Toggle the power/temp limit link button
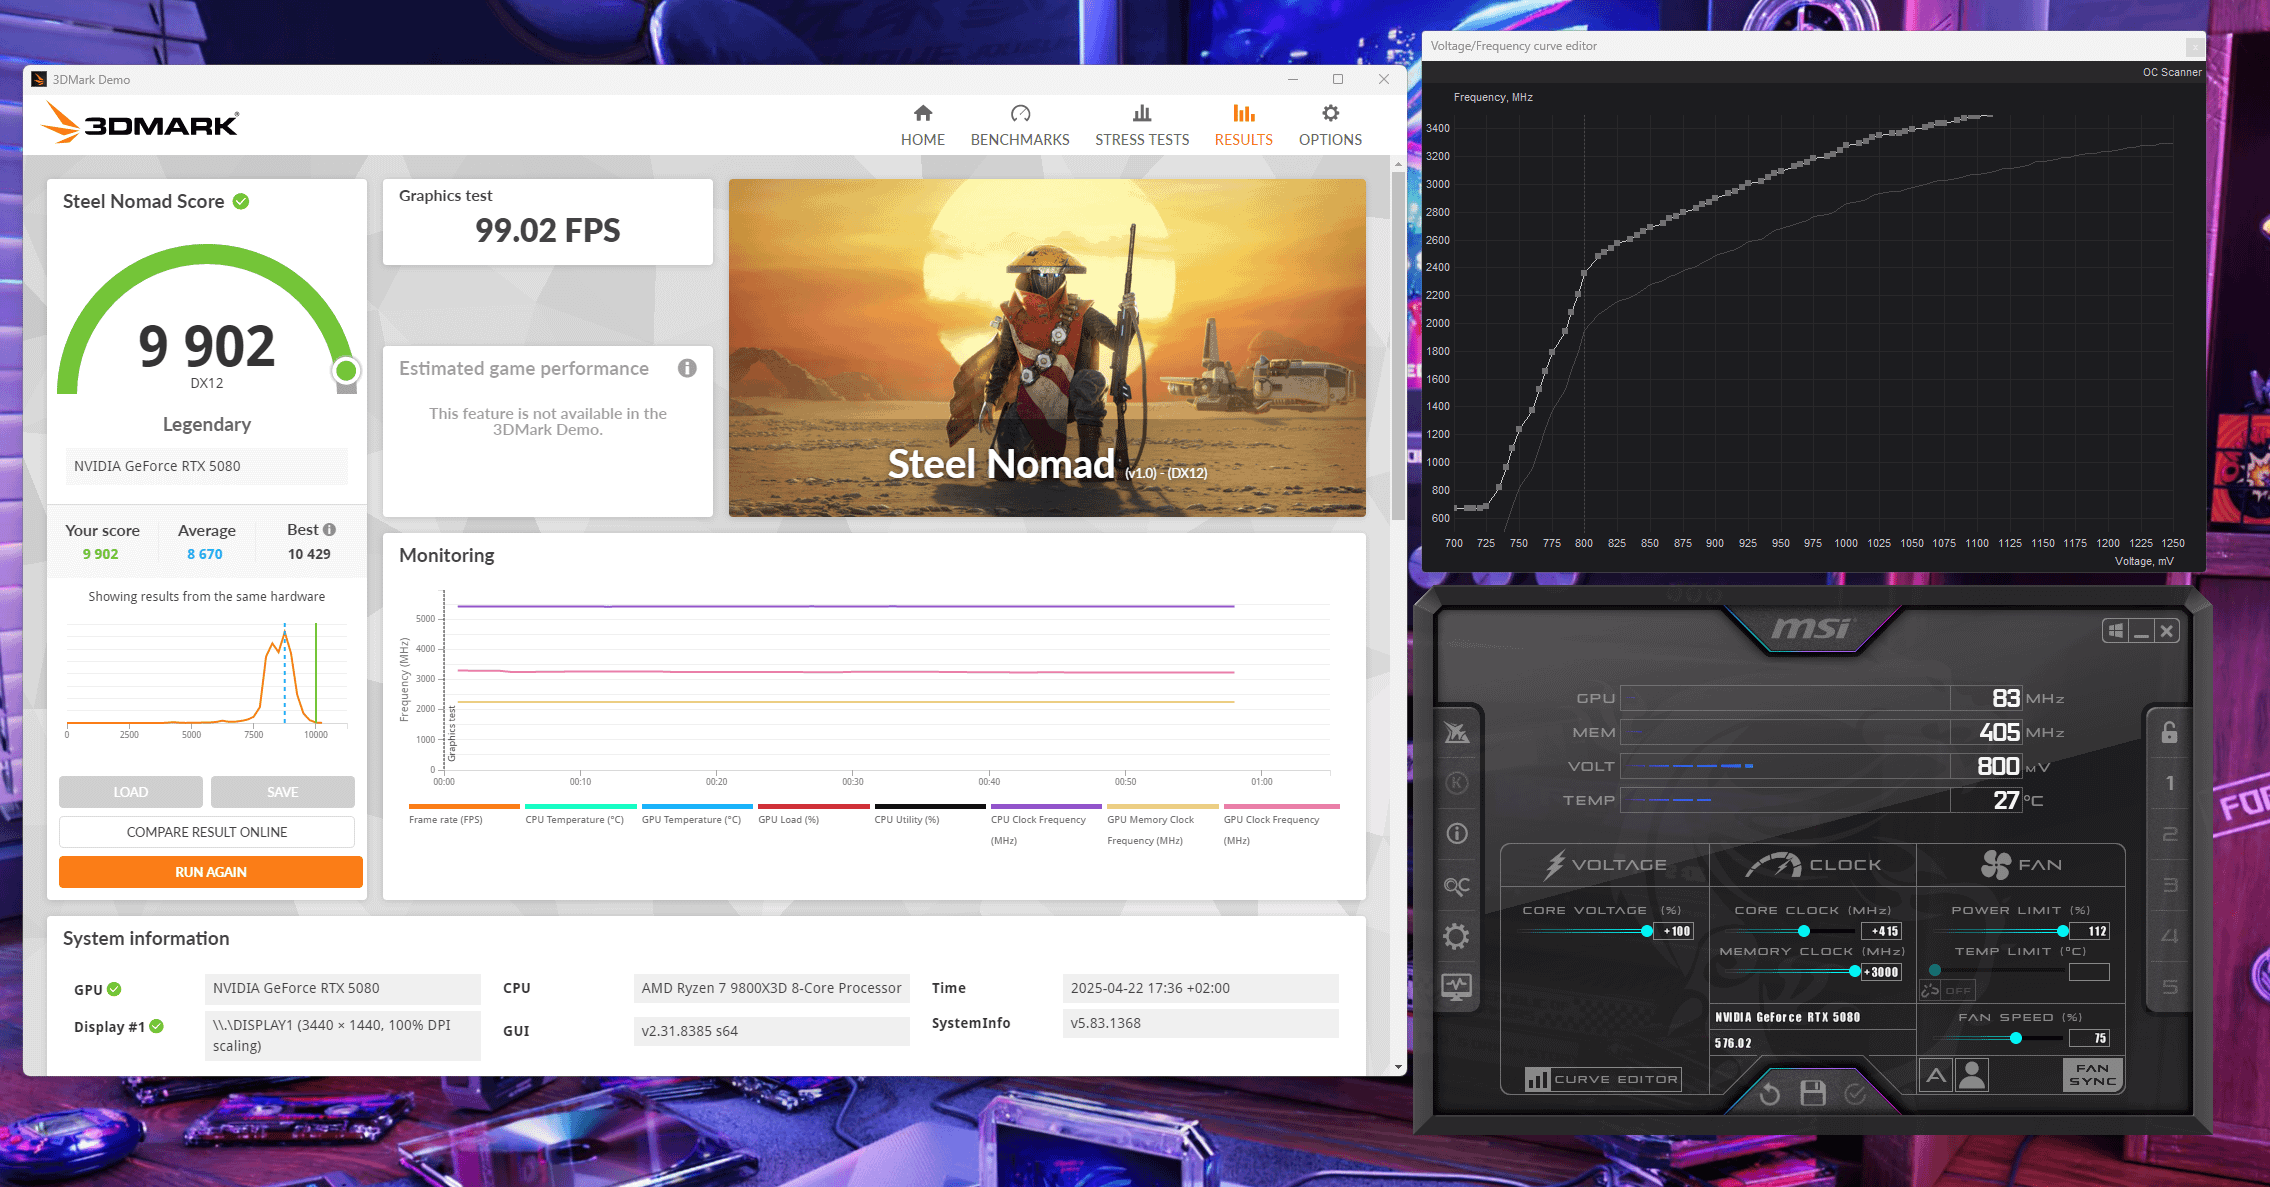 tap(1931, 990)
